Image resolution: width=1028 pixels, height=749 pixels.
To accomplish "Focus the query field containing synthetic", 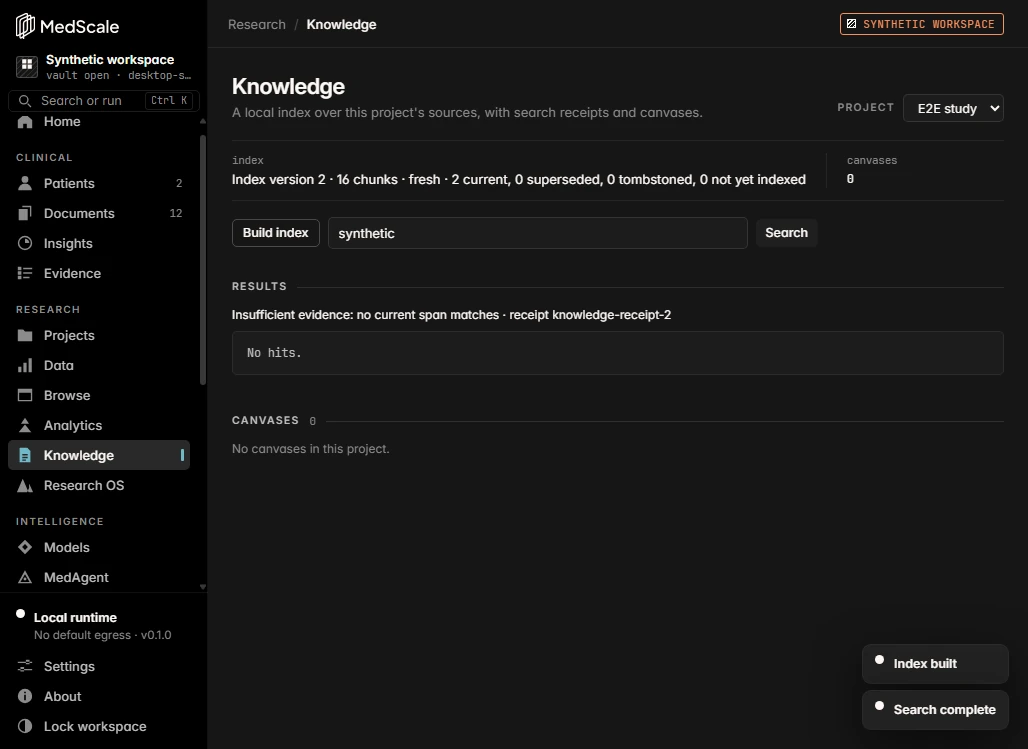I will pos(538,233).
